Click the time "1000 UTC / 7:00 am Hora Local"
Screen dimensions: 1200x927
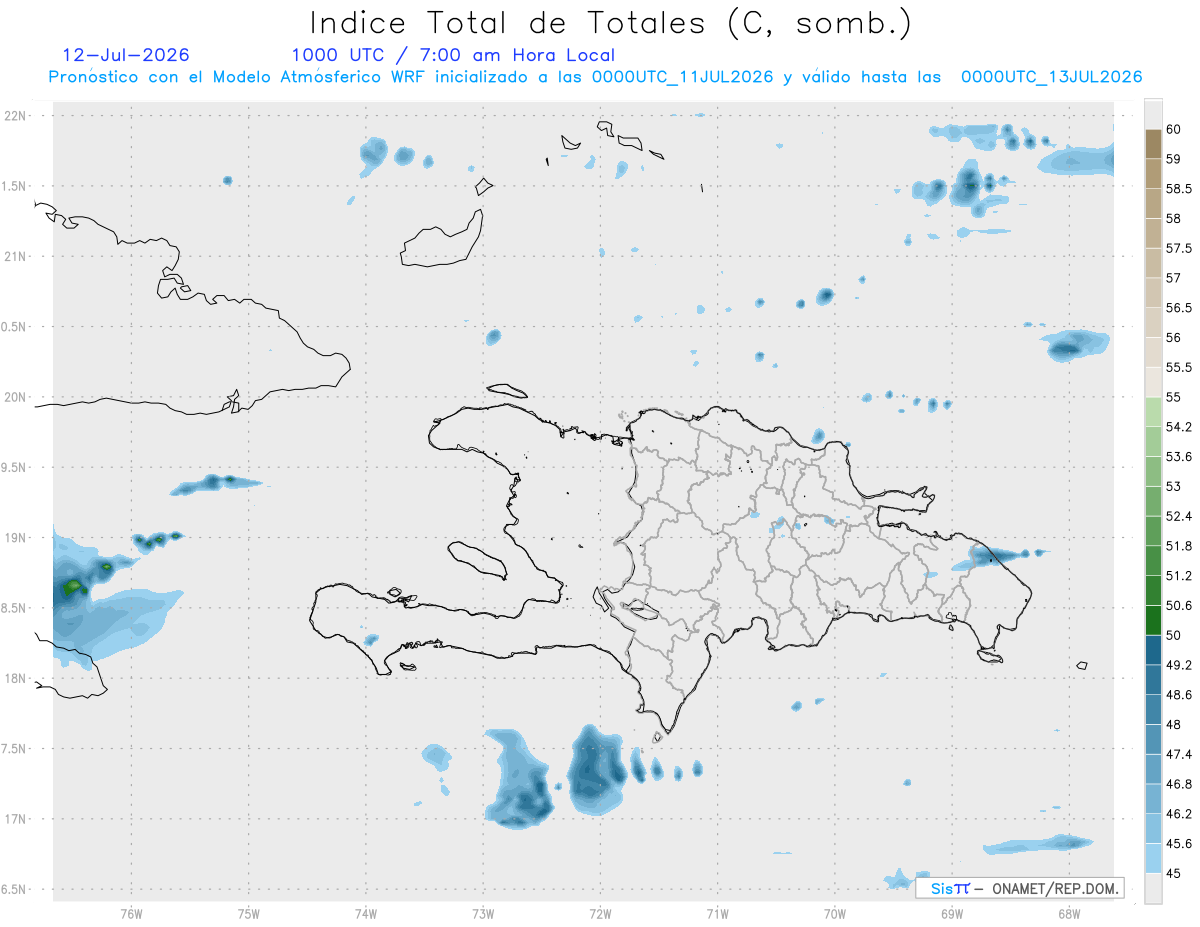click(x=453, y=55)
